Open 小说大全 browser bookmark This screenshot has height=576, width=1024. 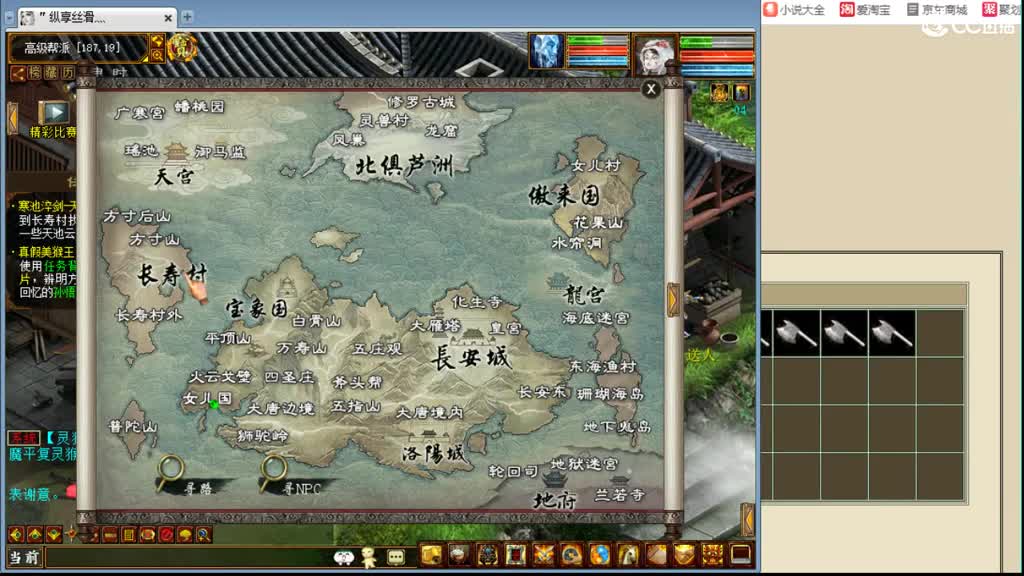point(795,9)
